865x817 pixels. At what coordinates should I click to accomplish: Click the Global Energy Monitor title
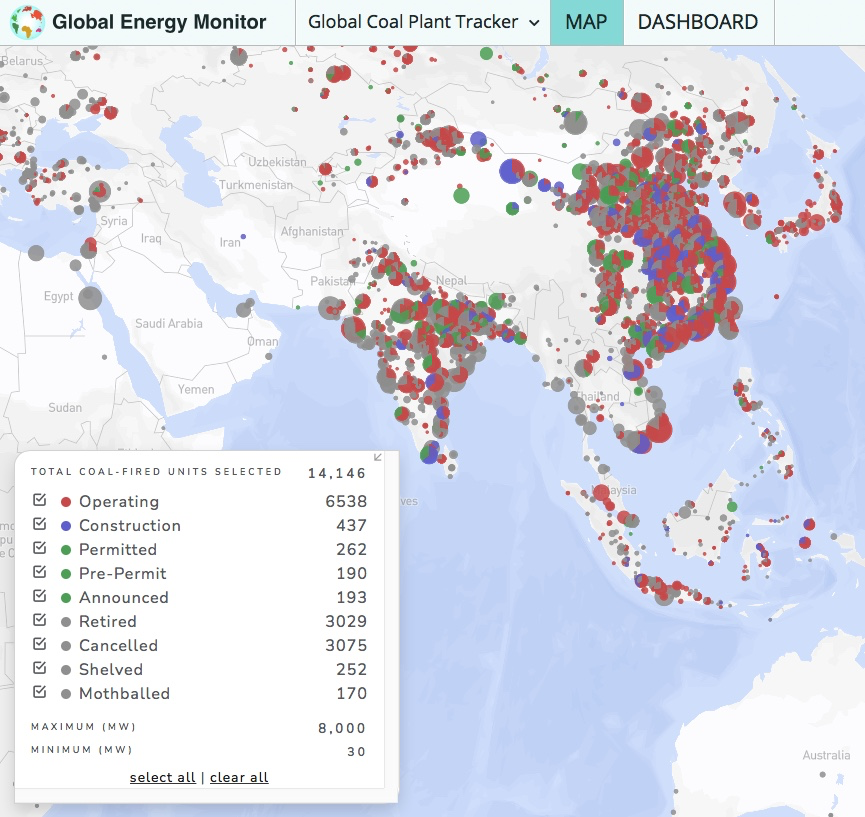(x=159, y=22)
